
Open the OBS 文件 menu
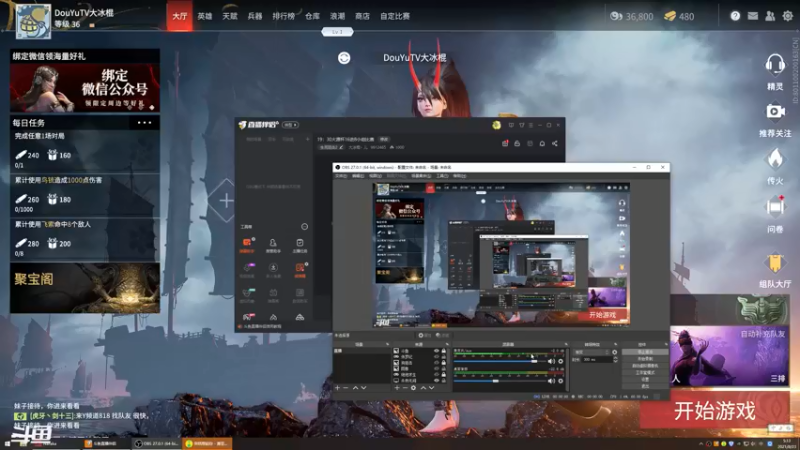[341, 176]
